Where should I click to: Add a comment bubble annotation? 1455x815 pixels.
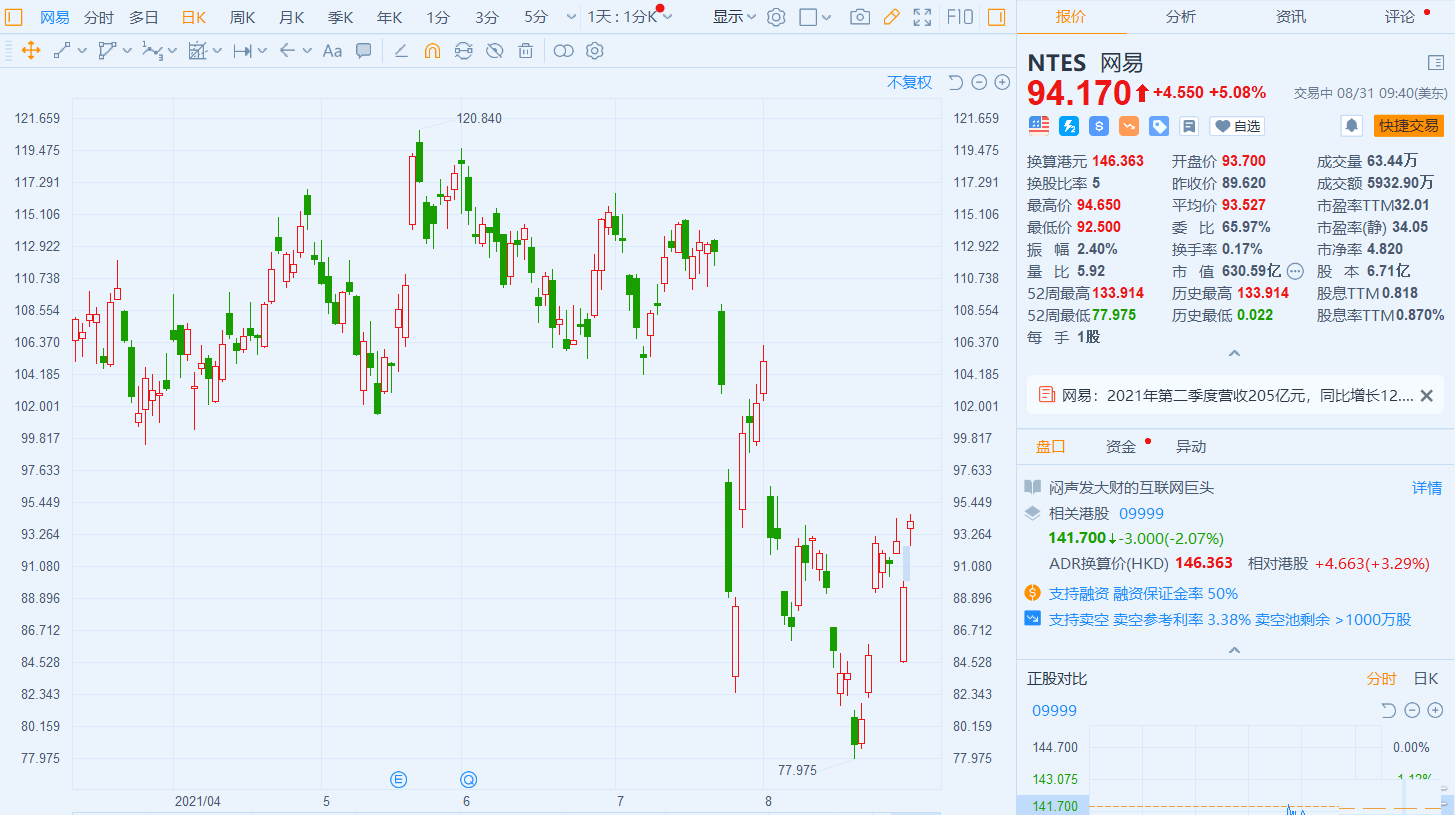(x=364, y=51)
